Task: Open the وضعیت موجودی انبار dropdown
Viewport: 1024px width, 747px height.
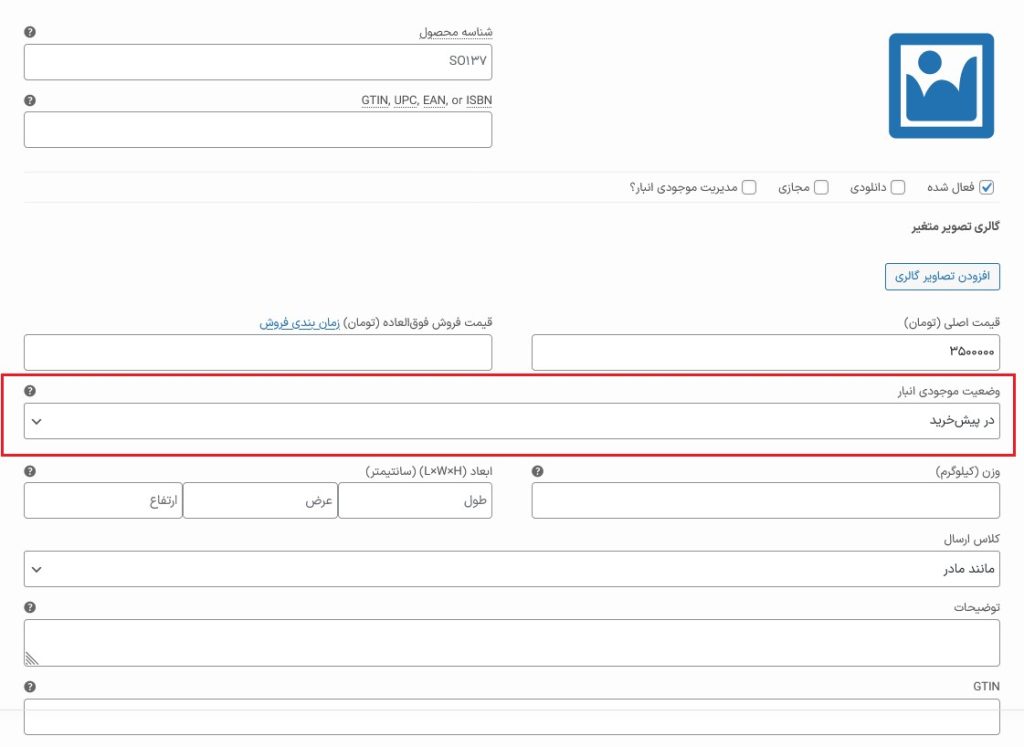Action: point(511,421)
